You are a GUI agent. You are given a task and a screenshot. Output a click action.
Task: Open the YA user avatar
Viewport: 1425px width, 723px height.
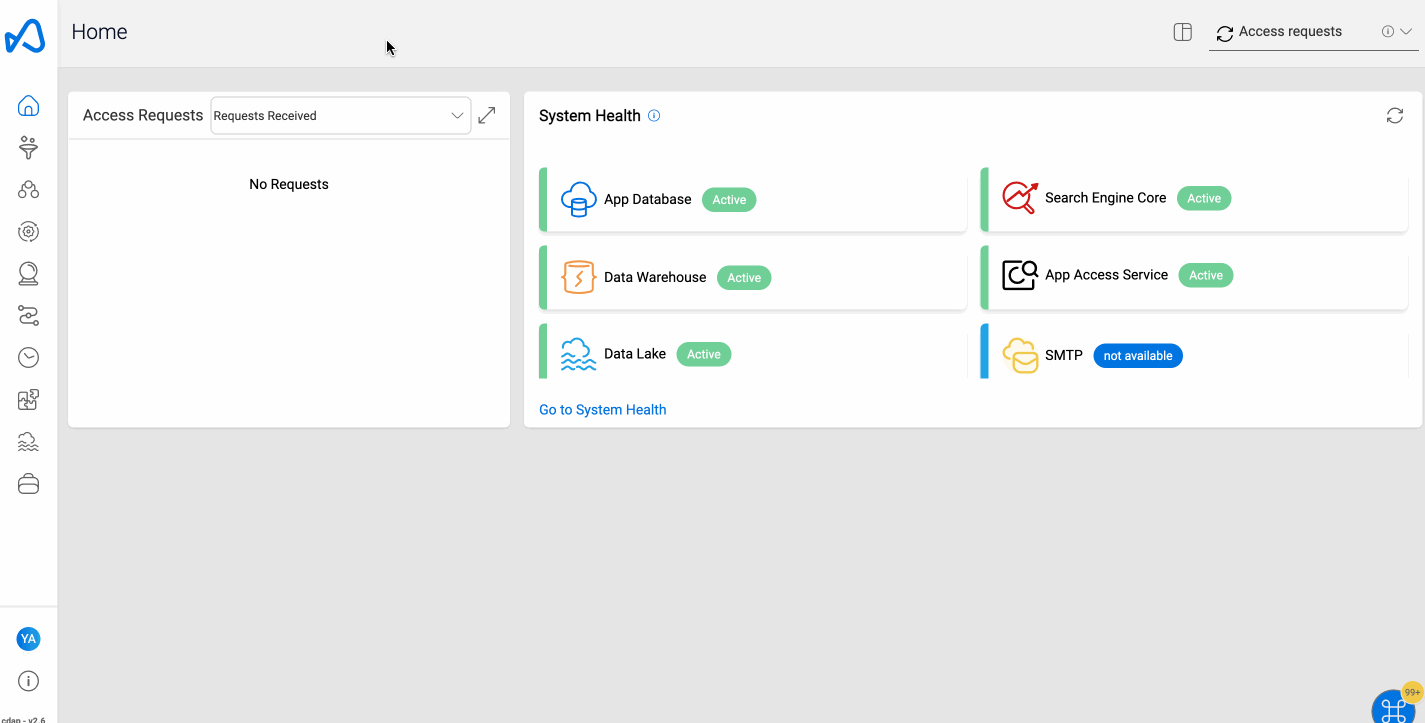(29, 639)
